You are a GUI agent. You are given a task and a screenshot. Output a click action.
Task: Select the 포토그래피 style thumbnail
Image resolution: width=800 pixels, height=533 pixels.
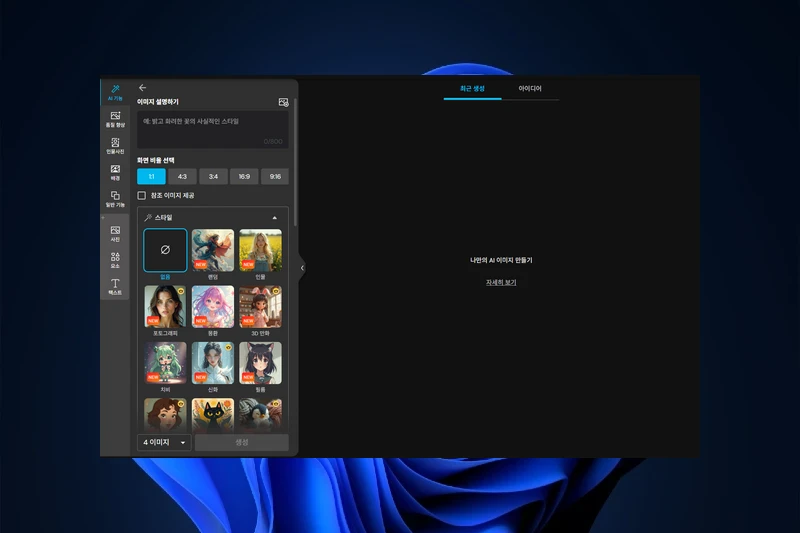(x=165, y=307)
